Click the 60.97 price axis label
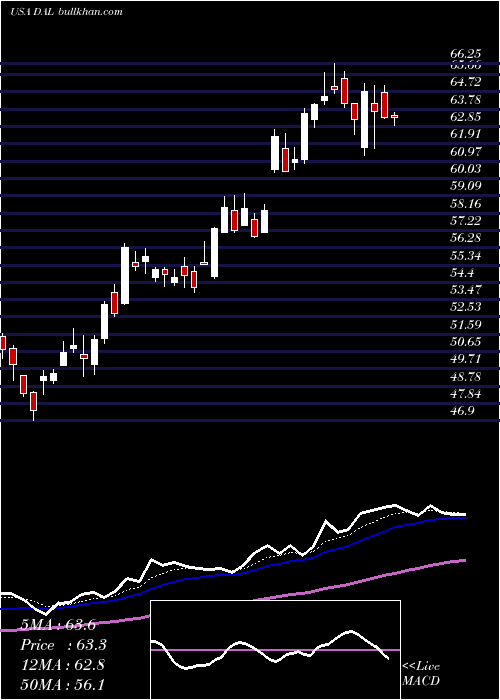This screenshot has height=700, width=500. 466,152
